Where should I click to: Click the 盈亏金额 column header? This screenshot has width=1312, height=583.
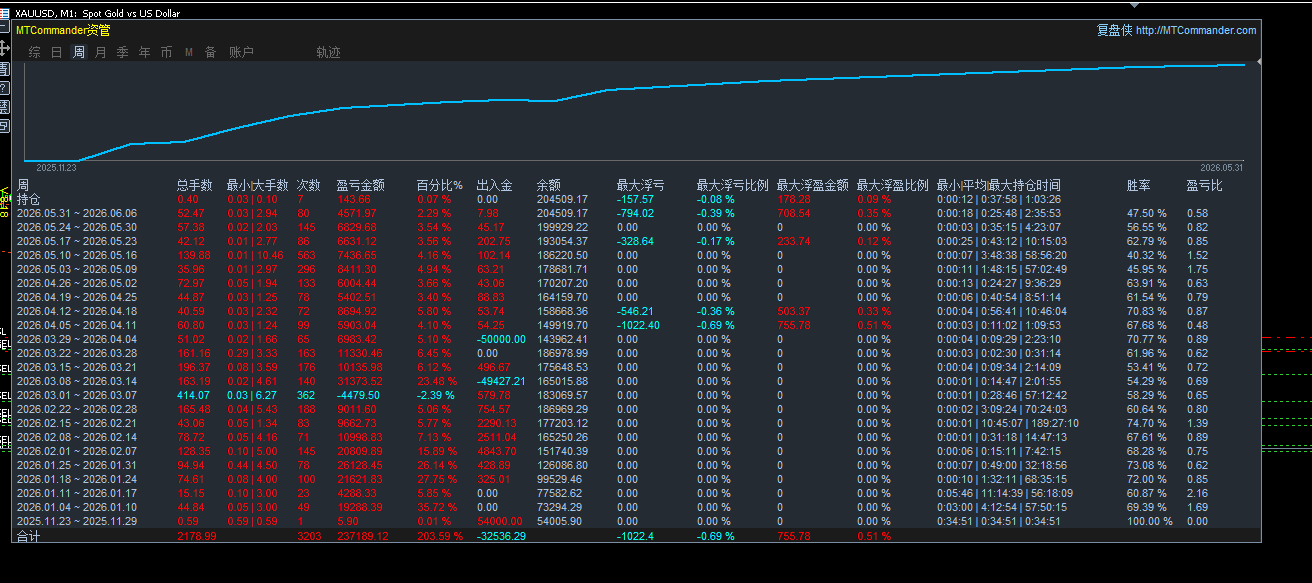[x=361, y=185]
